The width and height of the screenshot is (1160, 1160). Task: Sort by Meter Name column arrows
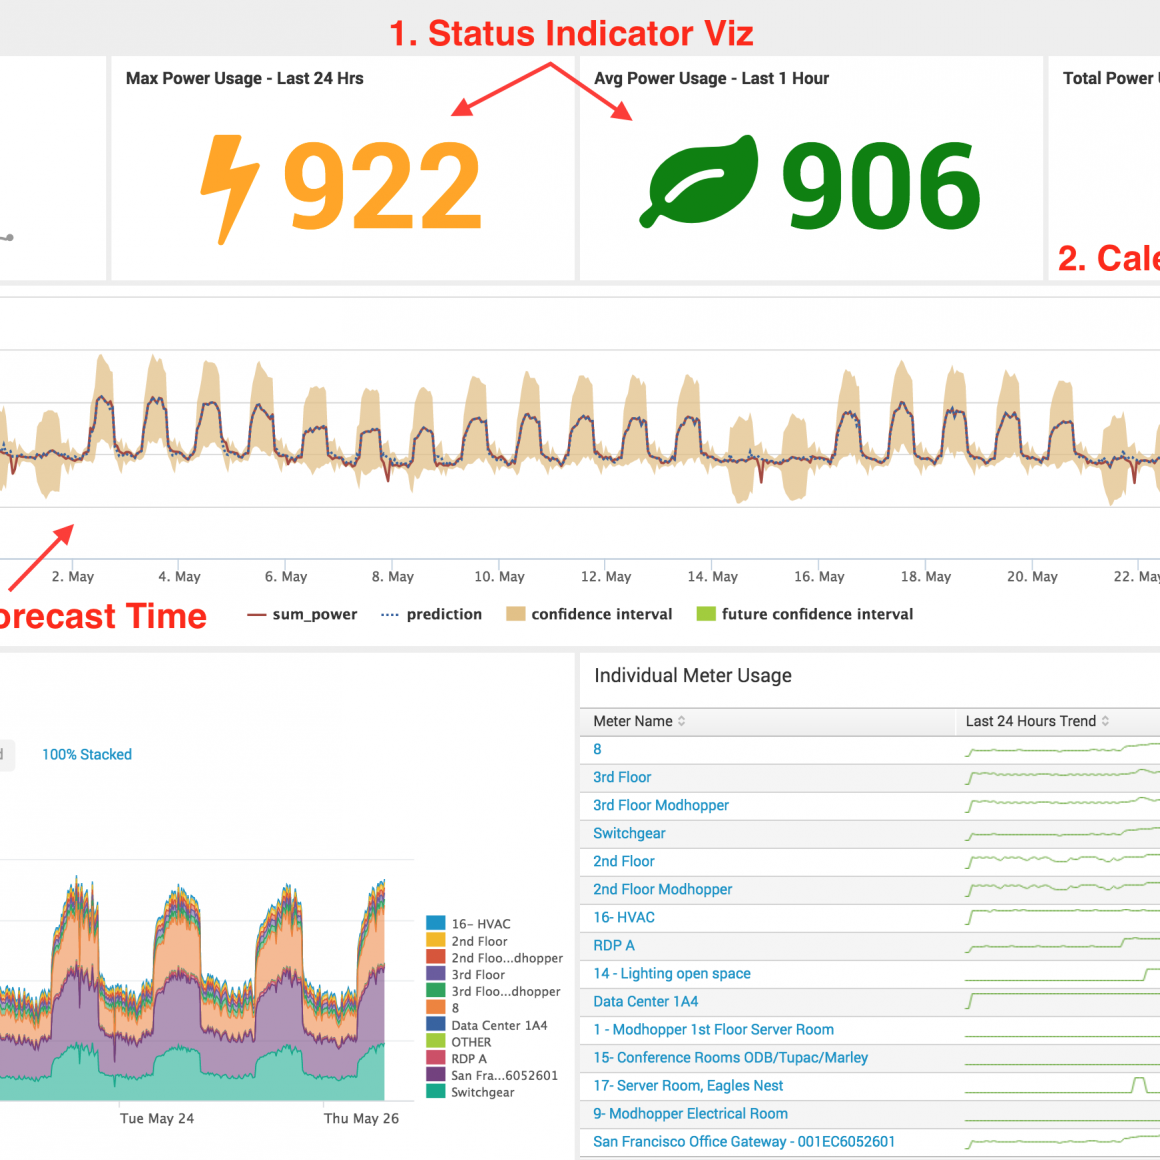tap(682, 721)
